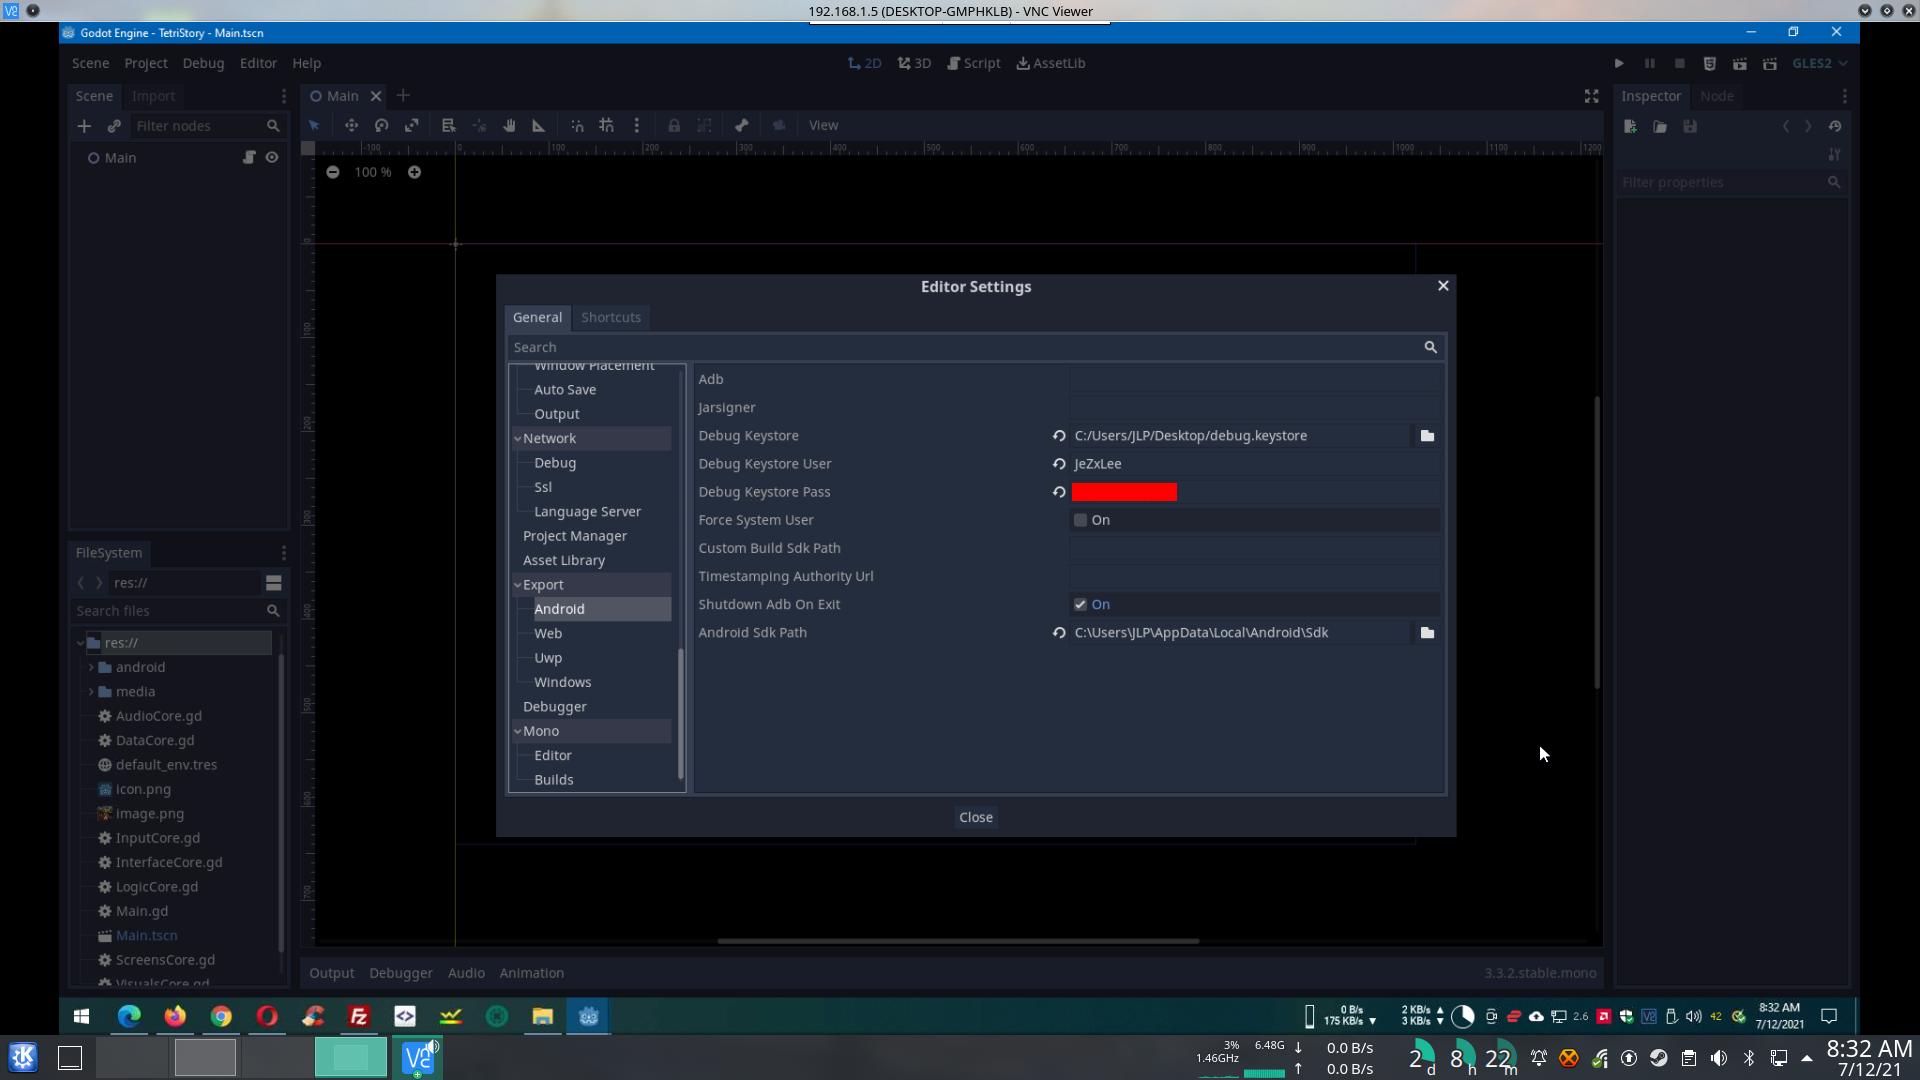1920x1080 pixels.
Task: Open script attached to Main node
Action: point(249,157)
